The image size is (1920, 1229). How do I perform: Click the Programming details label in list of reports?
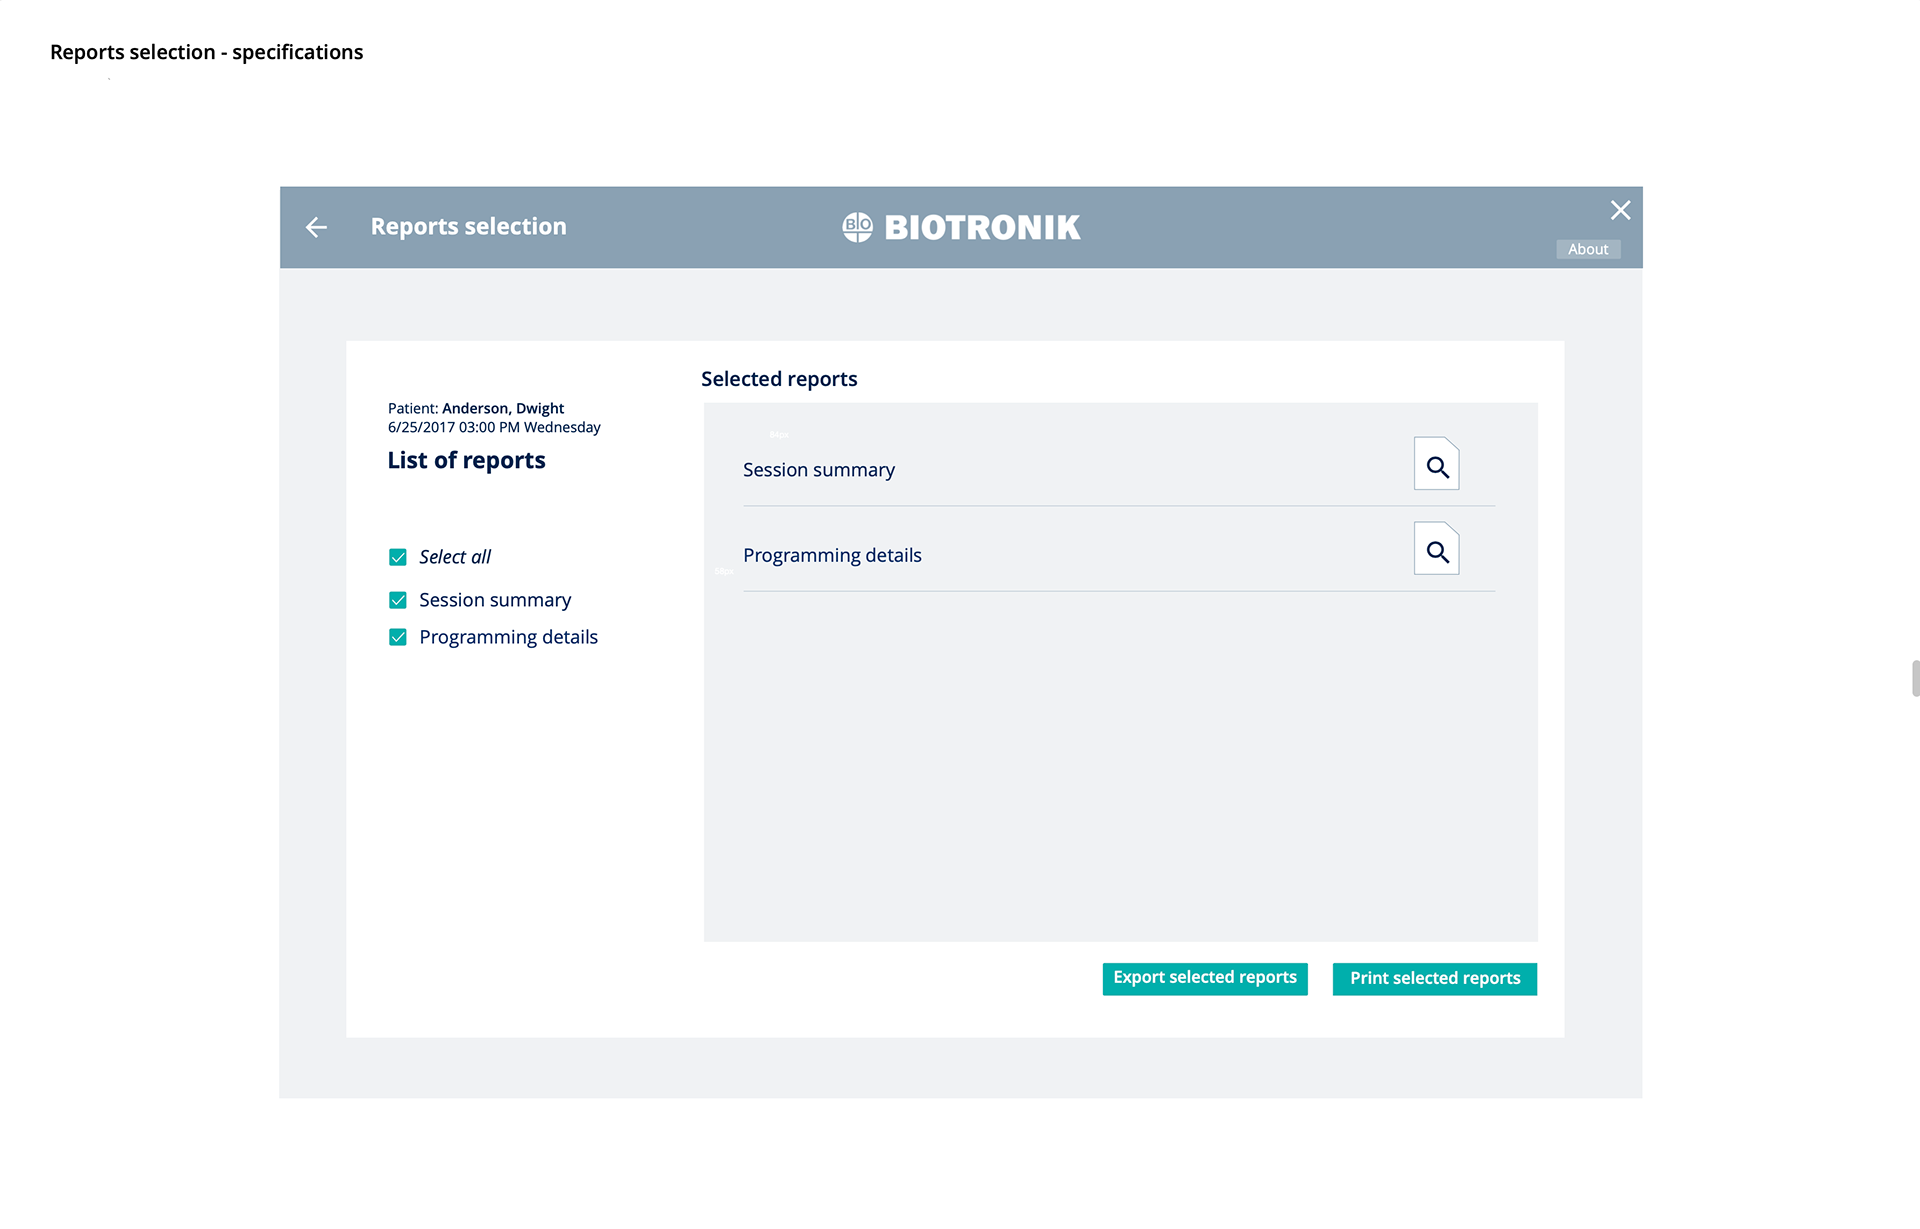click(508, 637)
